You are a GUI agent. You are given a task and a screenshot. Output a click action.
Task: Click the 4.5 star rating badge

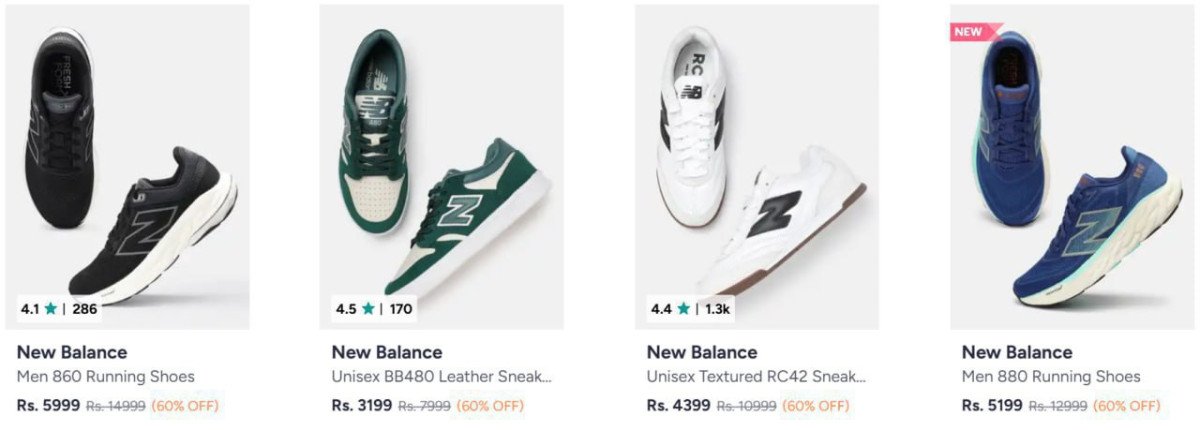tap(374, 309)
